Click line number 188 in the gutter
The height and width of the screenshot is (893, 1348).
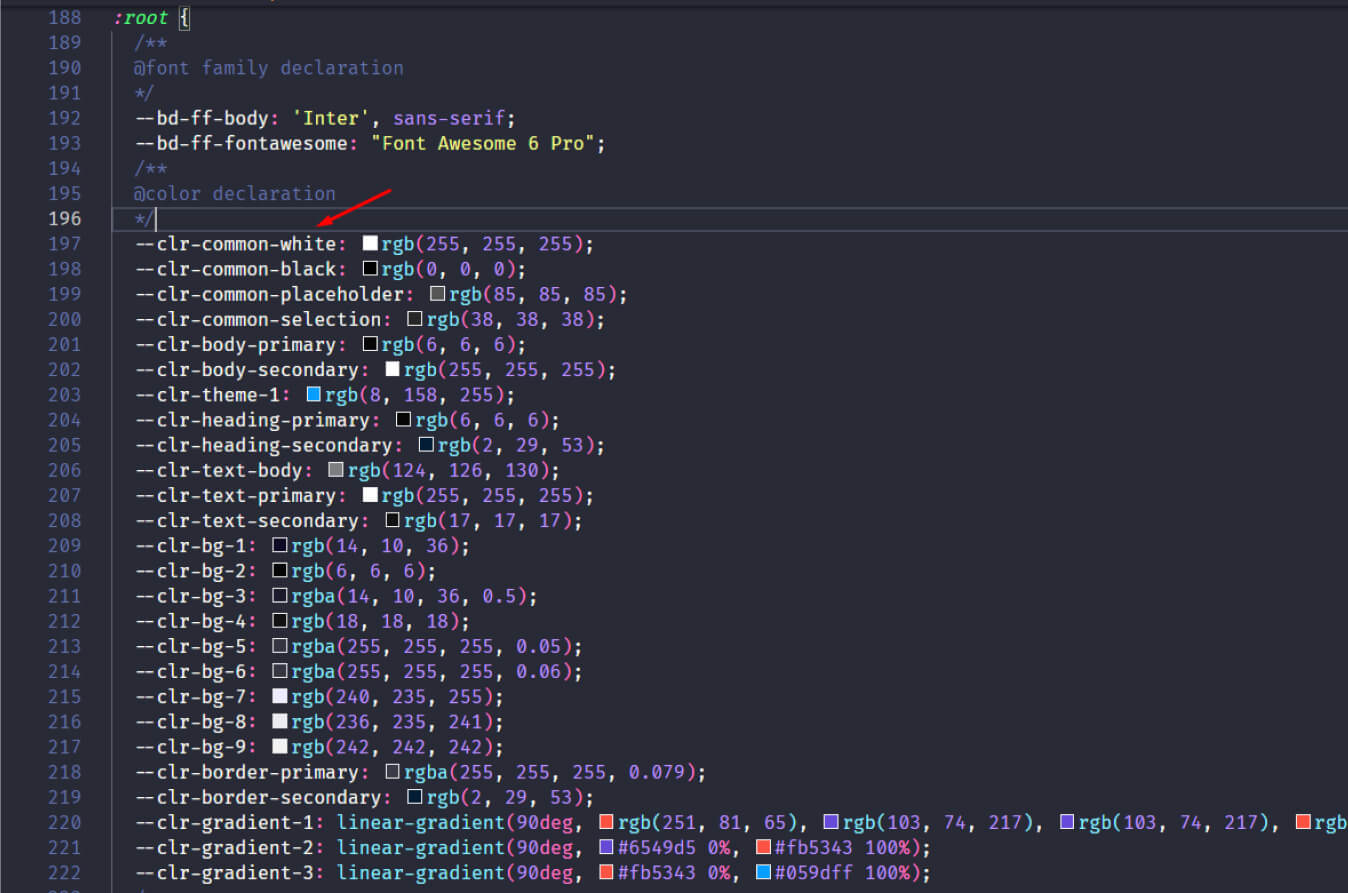65,18
